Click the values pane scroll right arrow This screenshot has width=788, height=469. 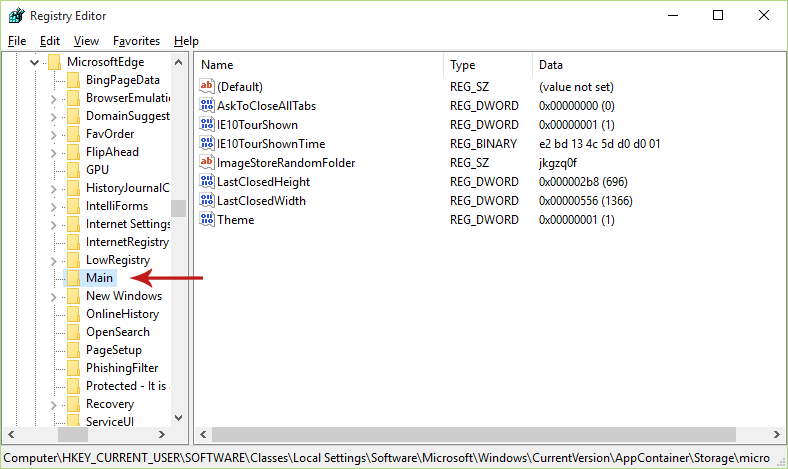coord(777,434)
